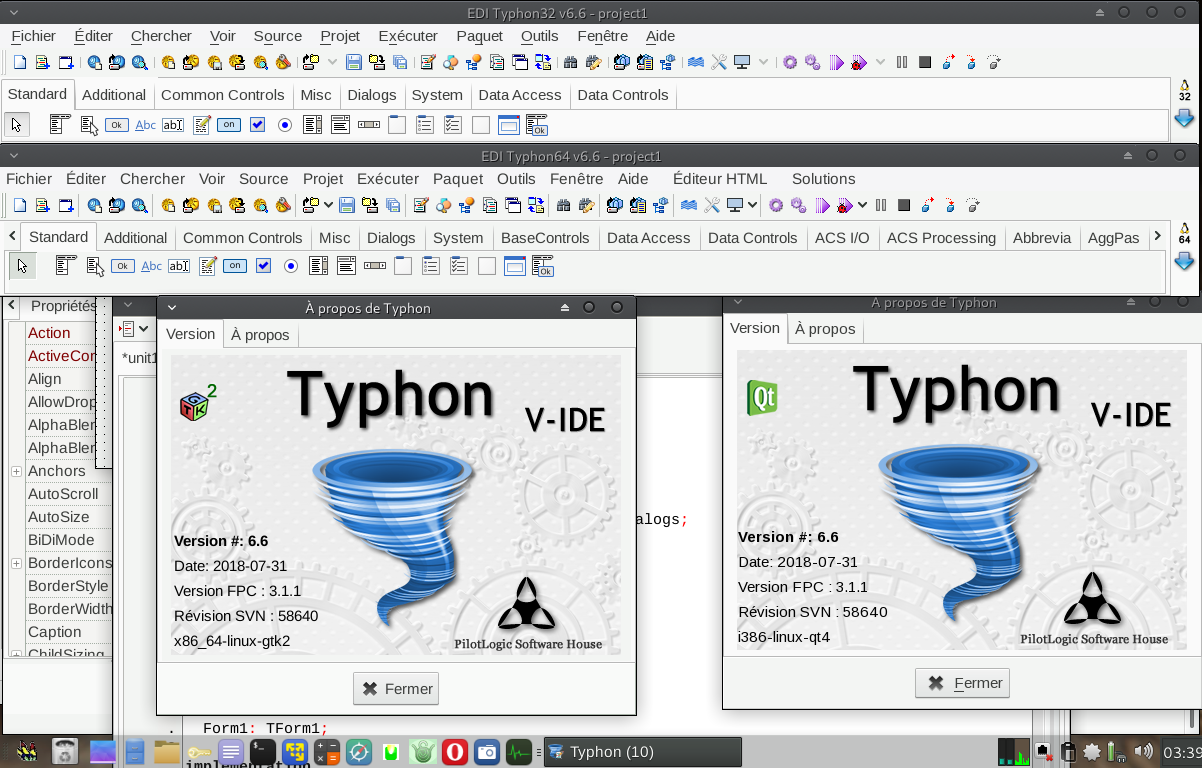The image size is (1202, 768).
Task: Click the Save floppy icon in Typhon64 toolbar
Action: [347, 205]
